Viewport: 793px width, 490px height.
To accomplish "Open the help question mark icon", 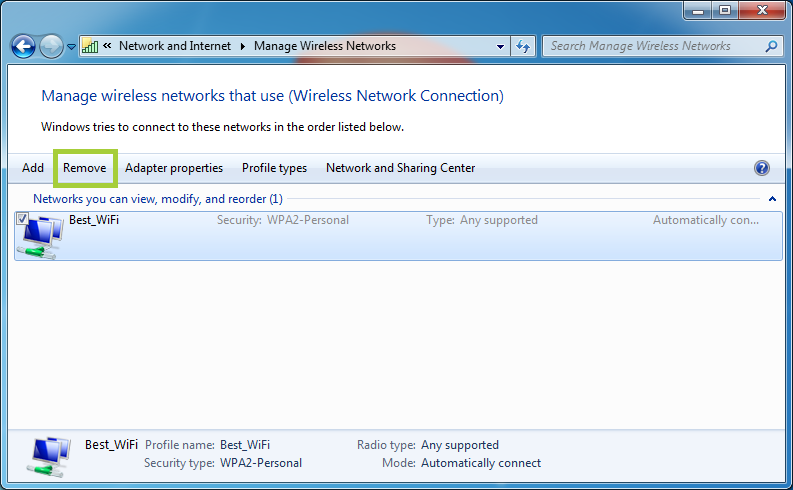I will tap(762, 168).
